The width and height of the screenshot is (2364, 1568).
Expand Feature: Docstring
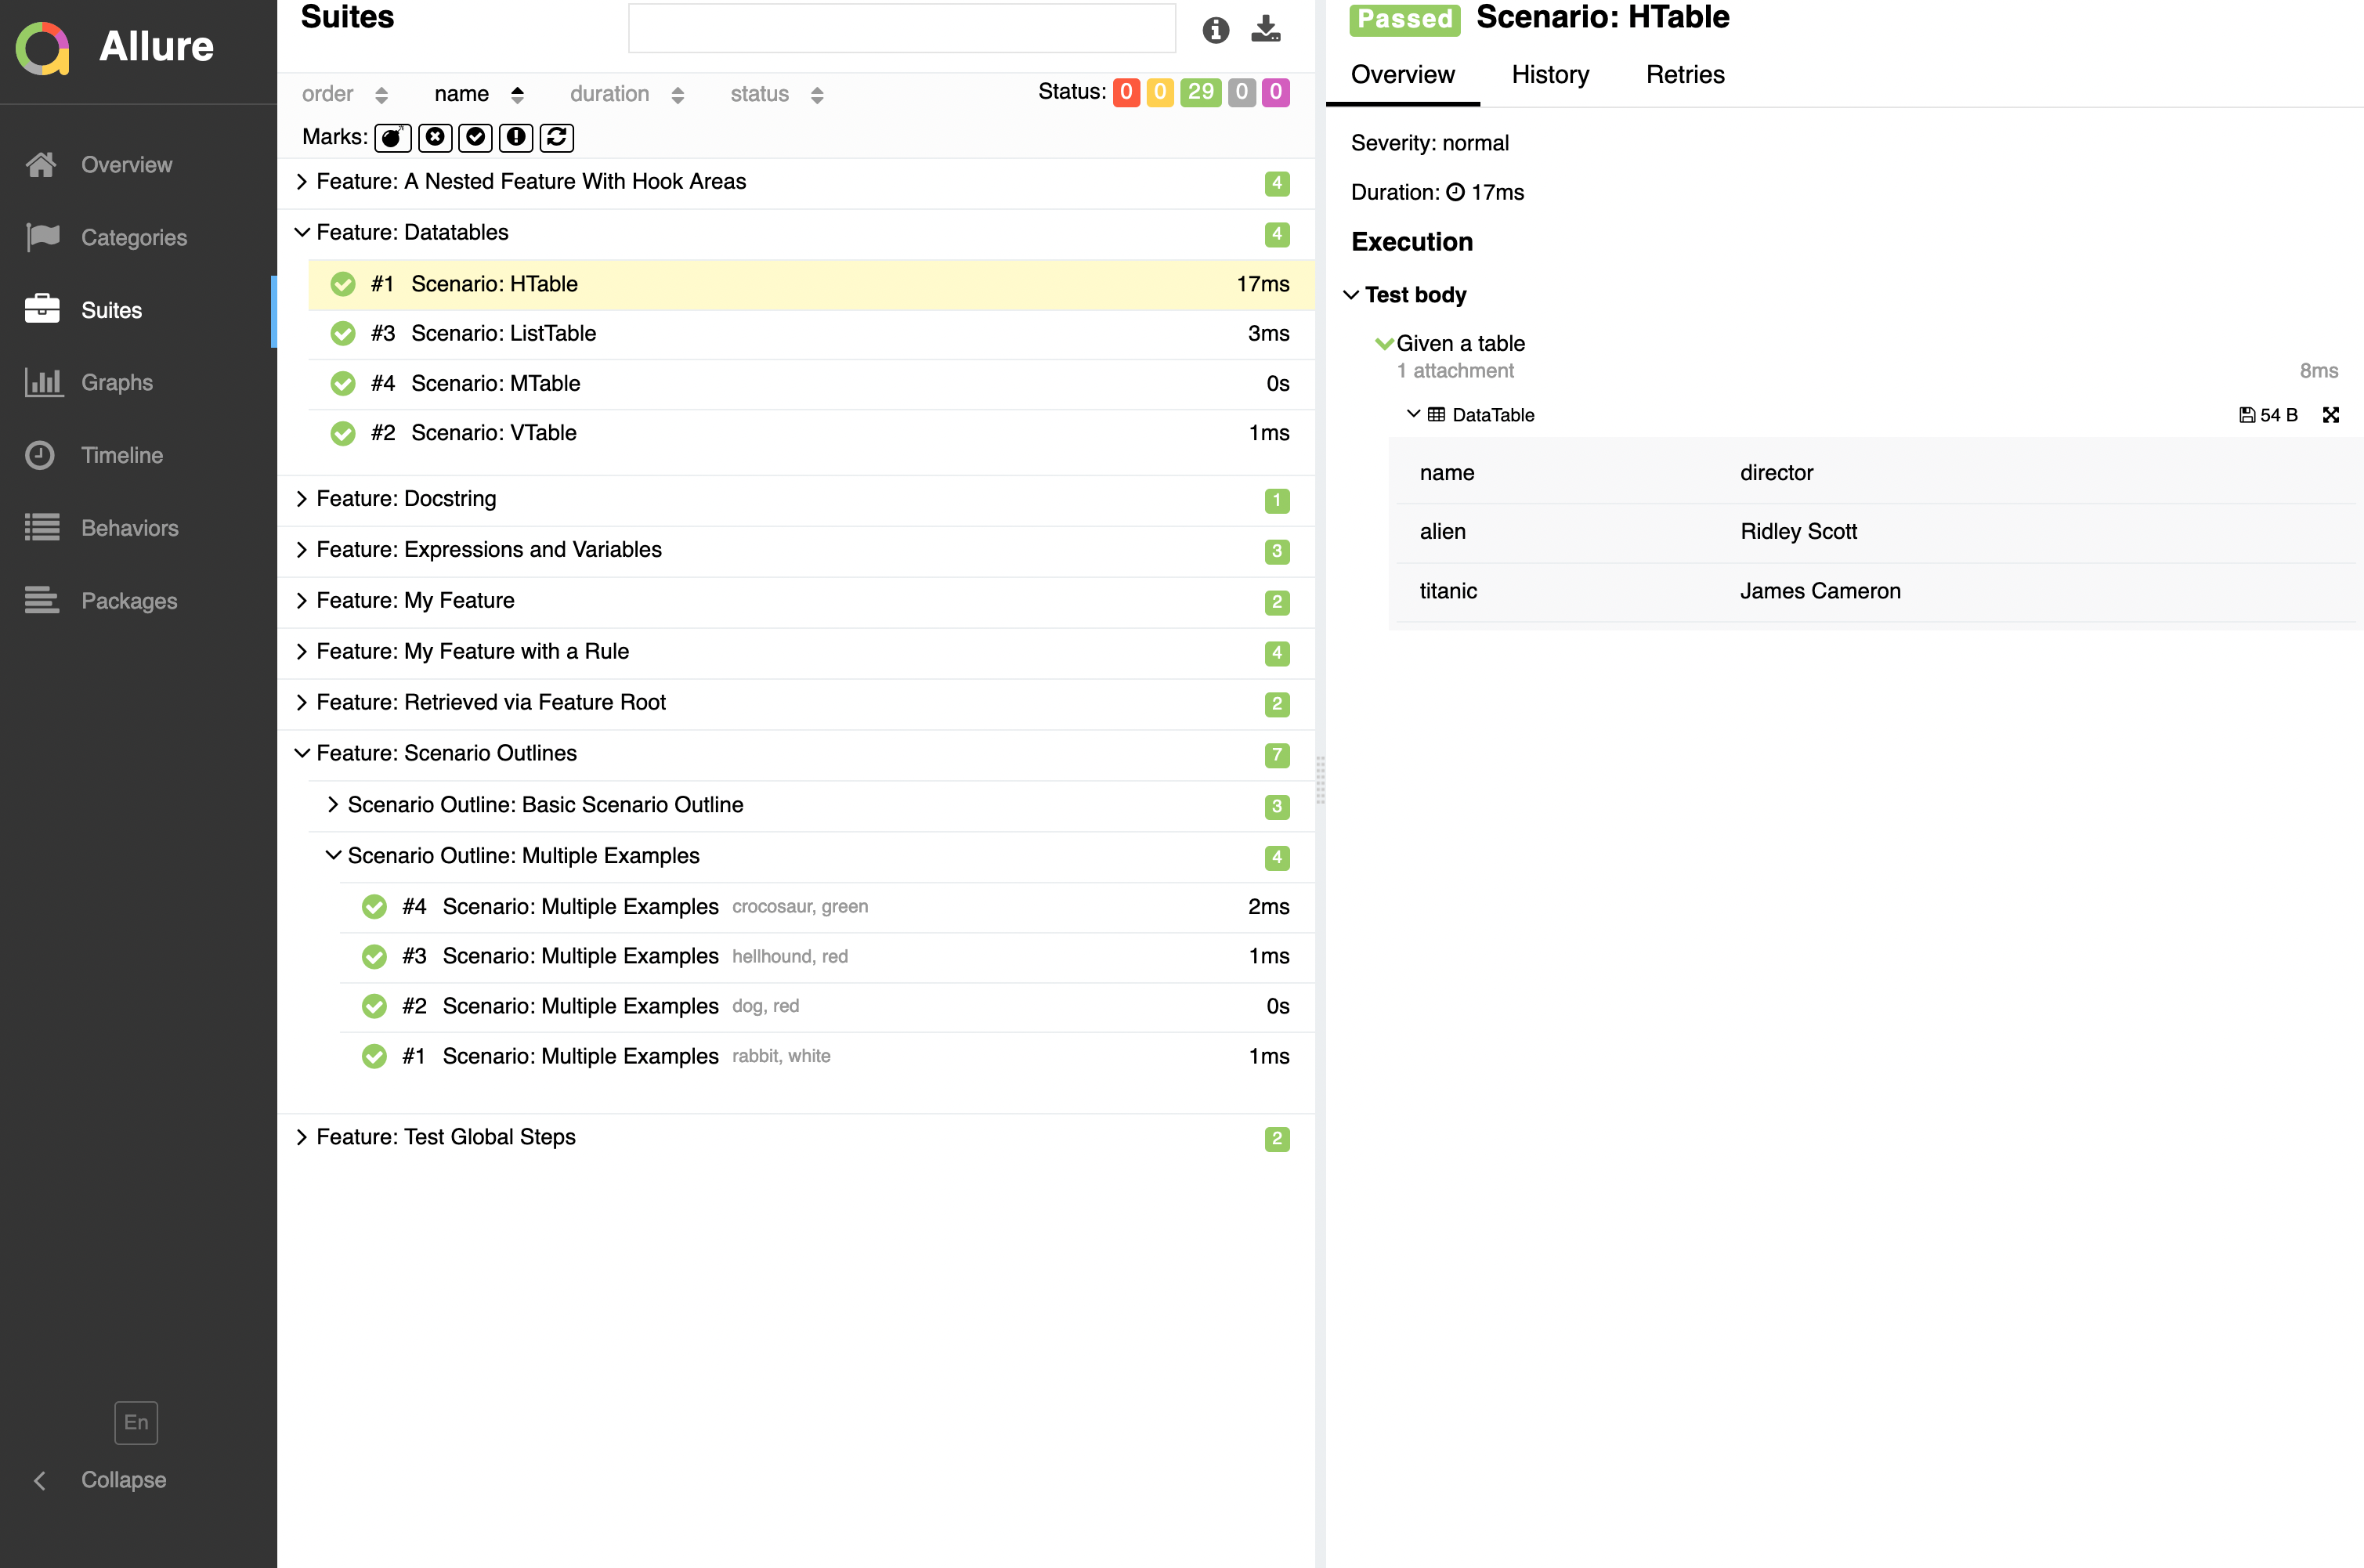[x=795, y=499]
